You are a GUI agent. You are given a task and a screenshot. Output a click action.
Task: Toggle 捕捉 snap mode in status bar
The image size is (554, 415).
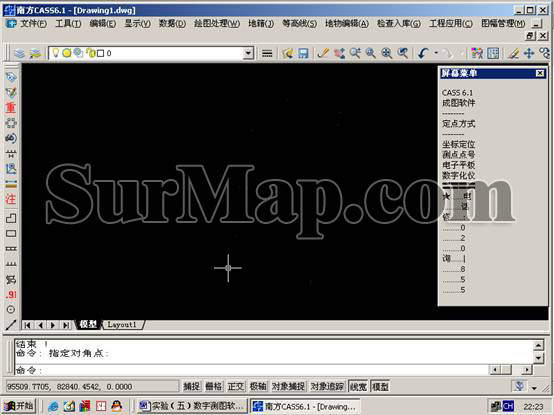pyautogui.click(x=192, y=386)
